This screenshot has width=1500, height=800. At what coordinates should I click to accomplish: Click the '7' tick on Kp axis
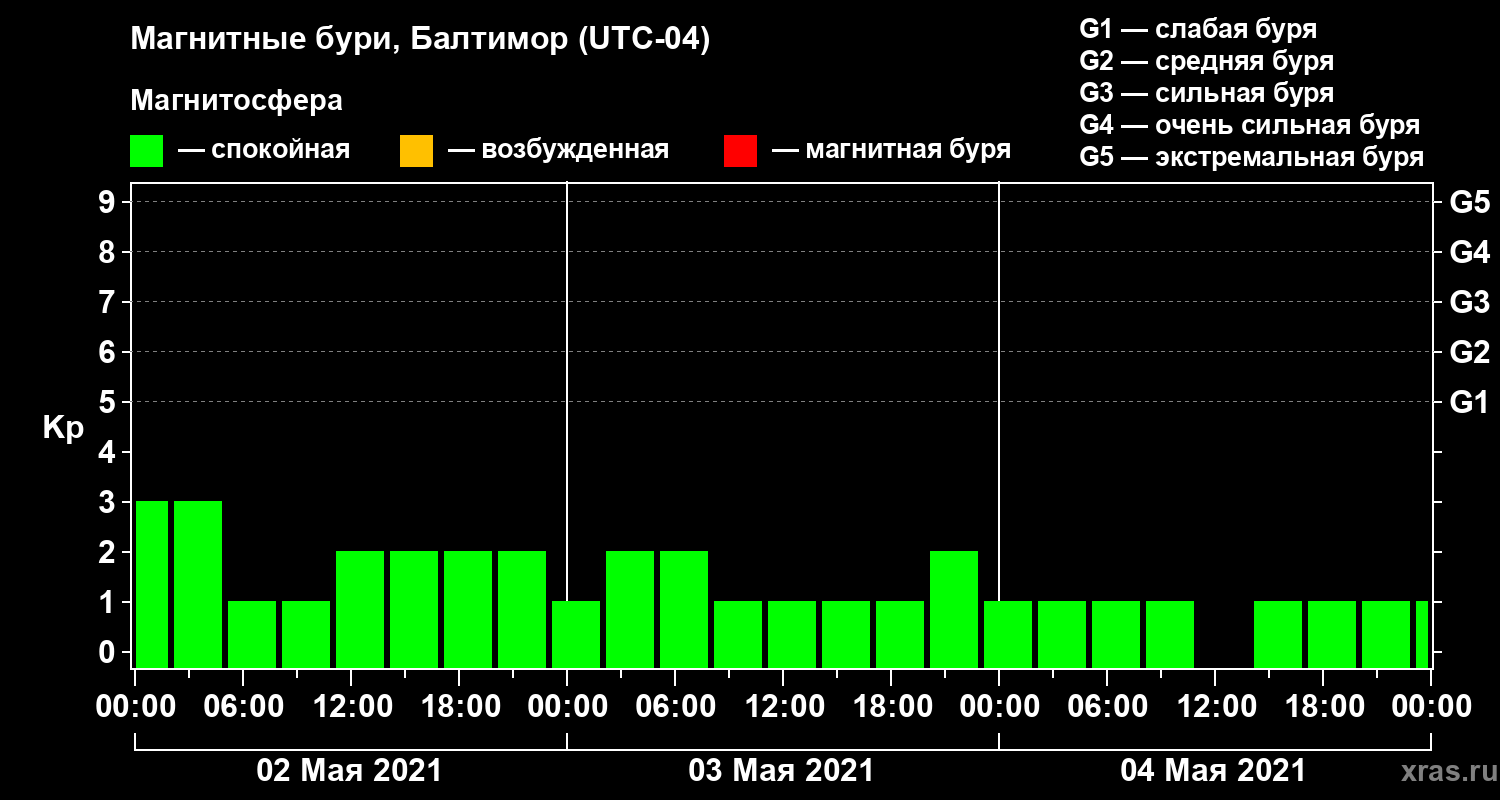pyautogui.click(x=109, y=302)
